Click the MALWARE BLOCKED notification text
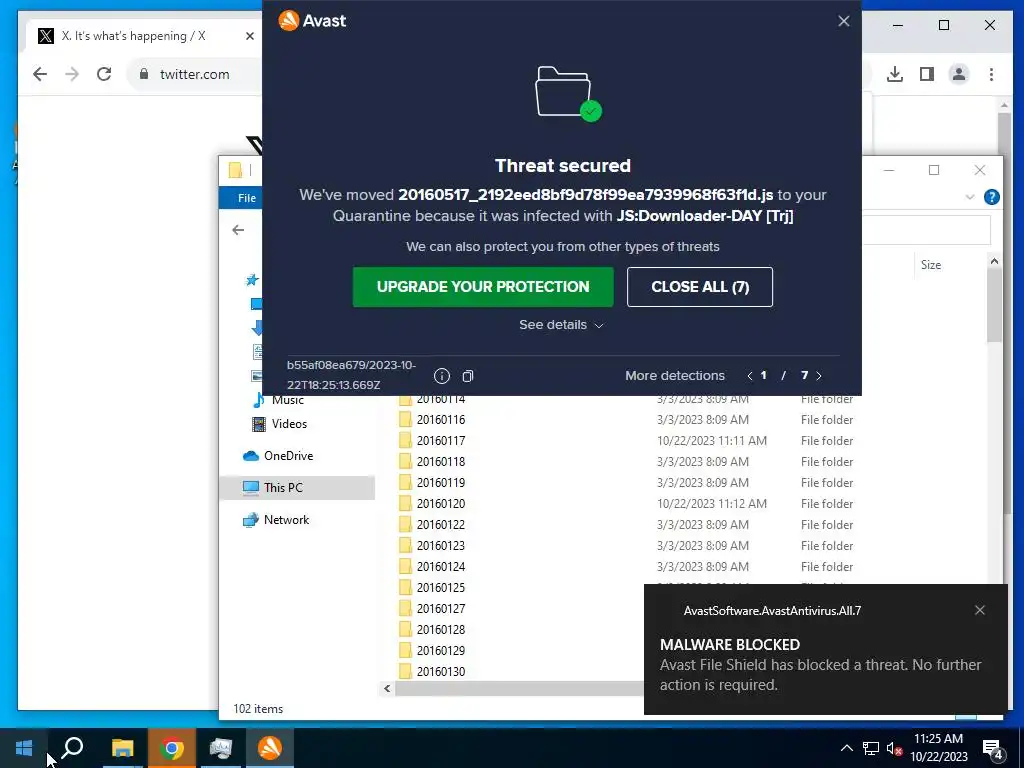 coord(729,645)
